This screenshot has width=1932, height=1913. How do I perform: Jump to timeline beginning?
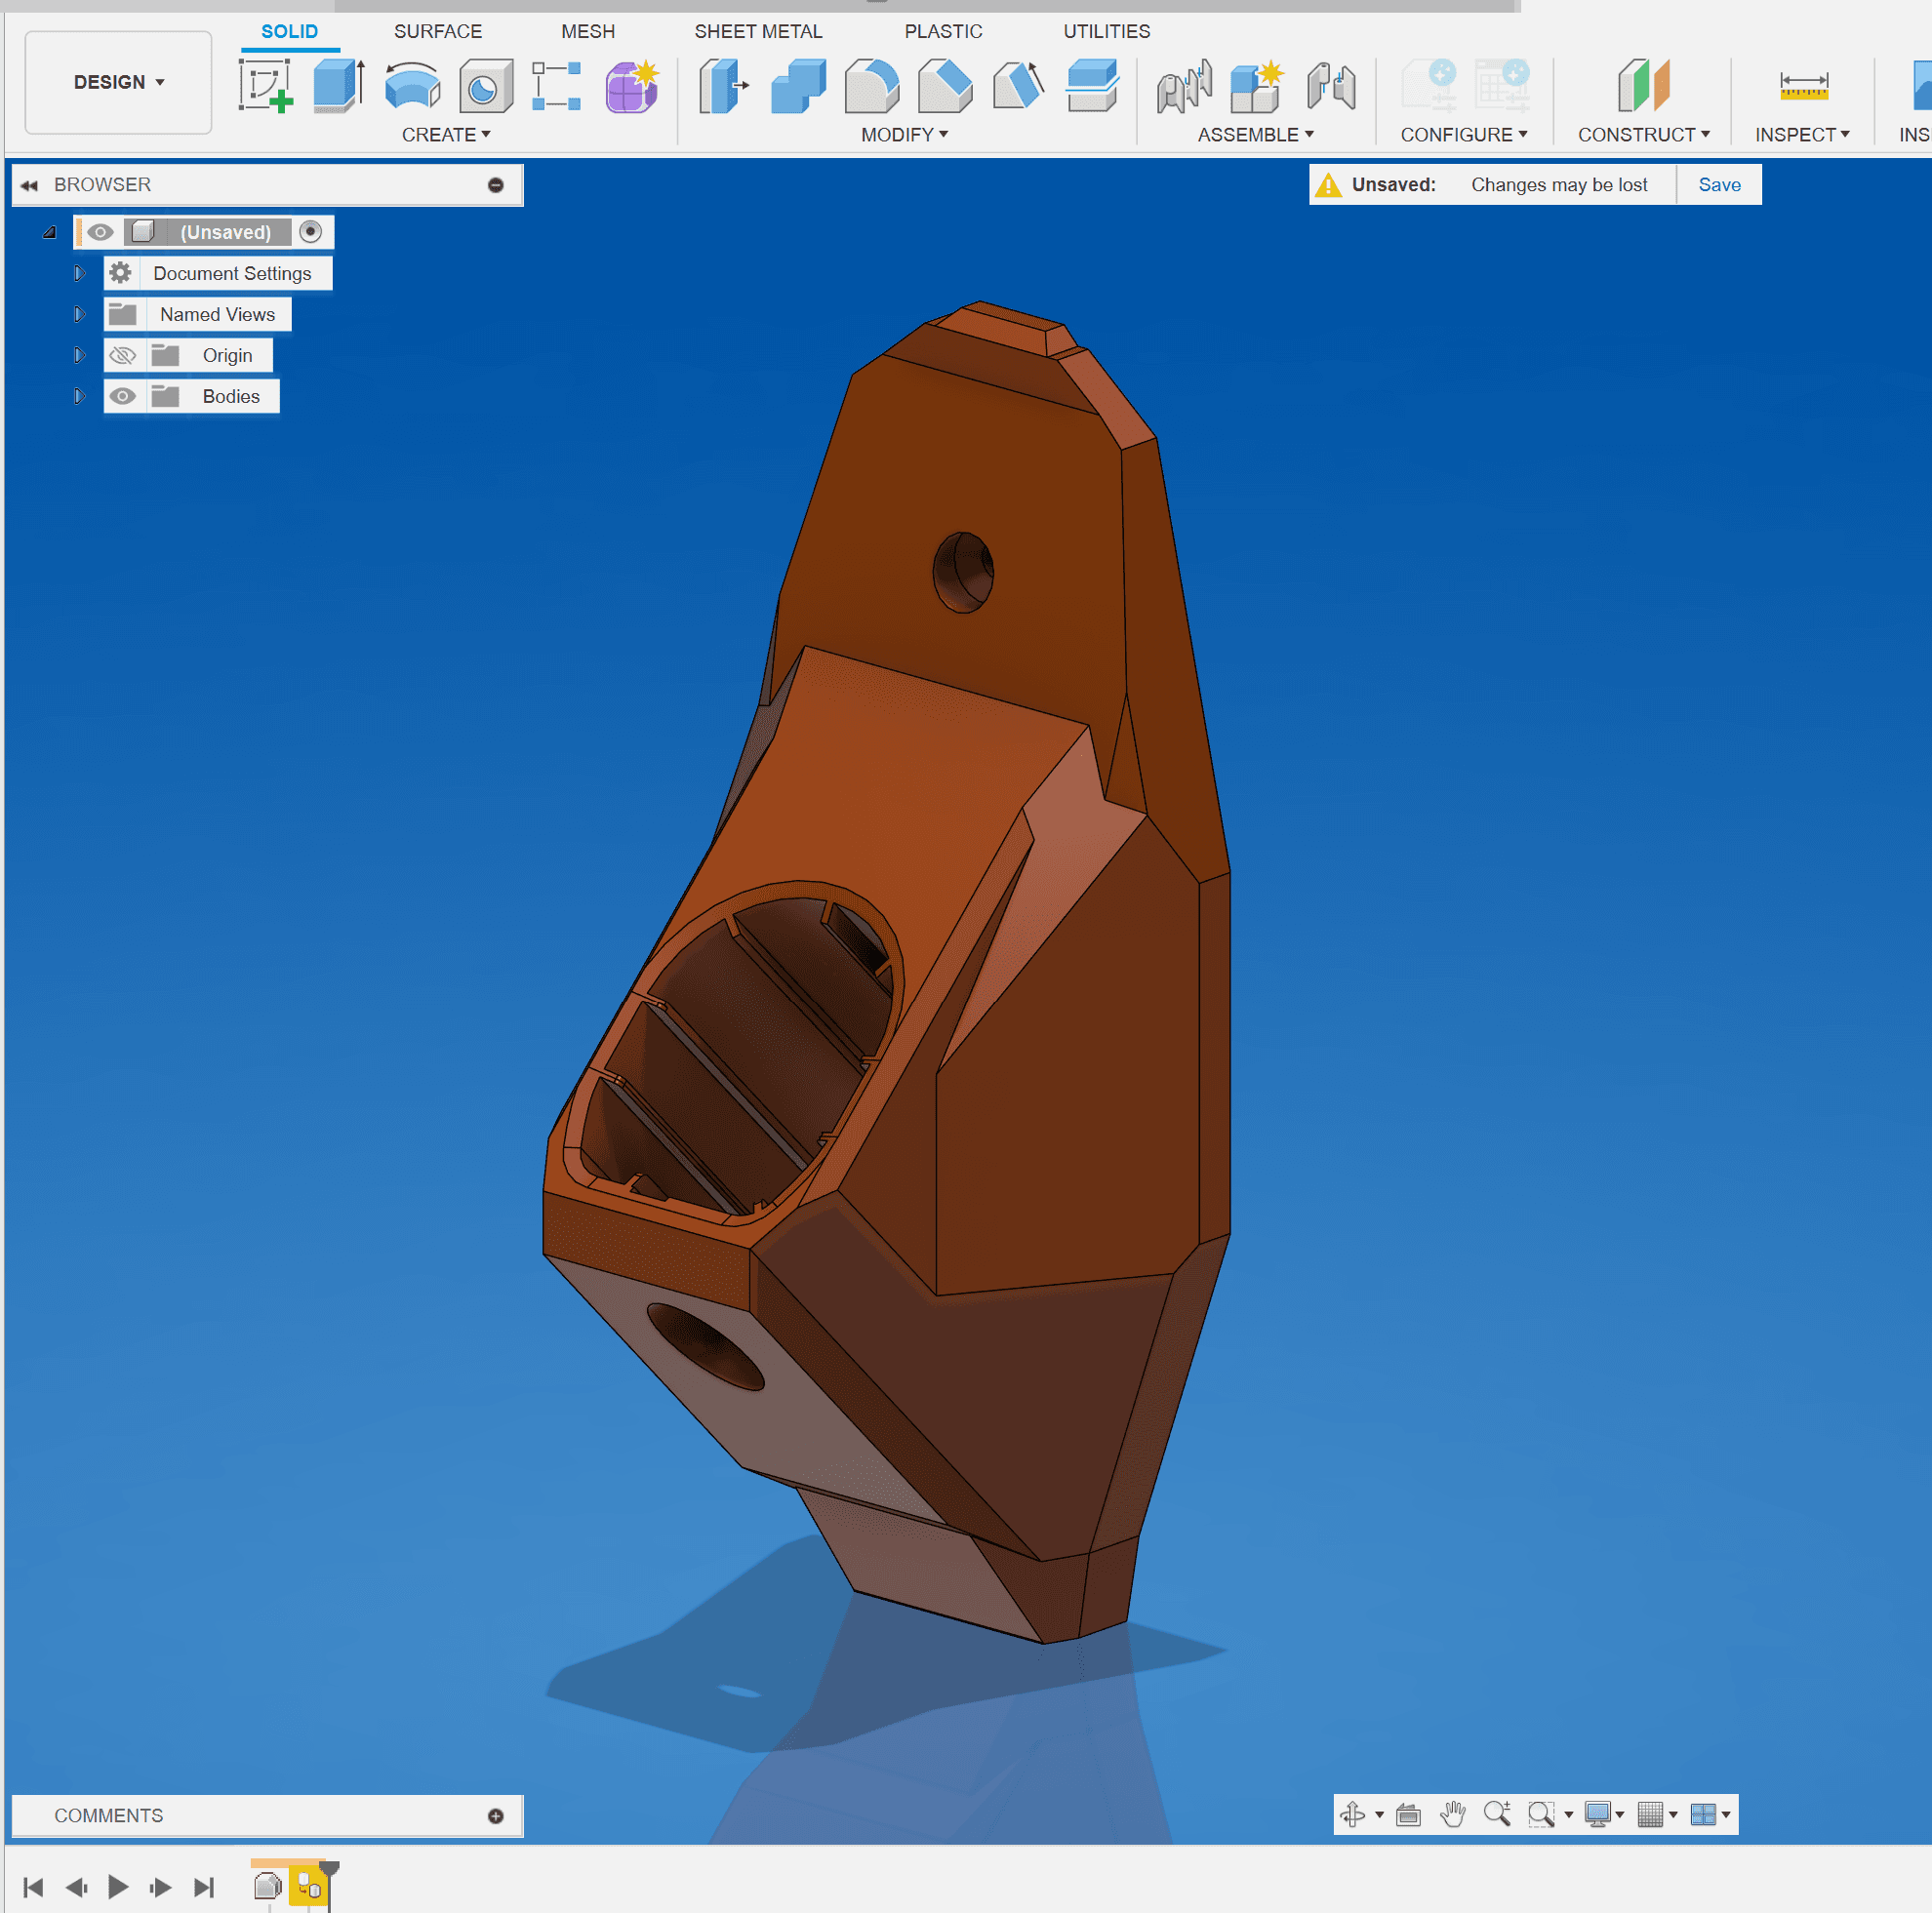(33, 1887)
